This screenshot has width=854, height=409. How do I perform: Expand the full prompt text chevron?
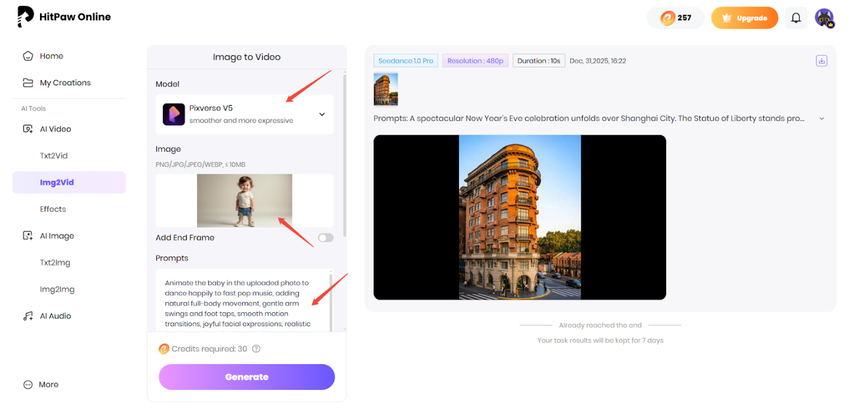pos(822,119)
